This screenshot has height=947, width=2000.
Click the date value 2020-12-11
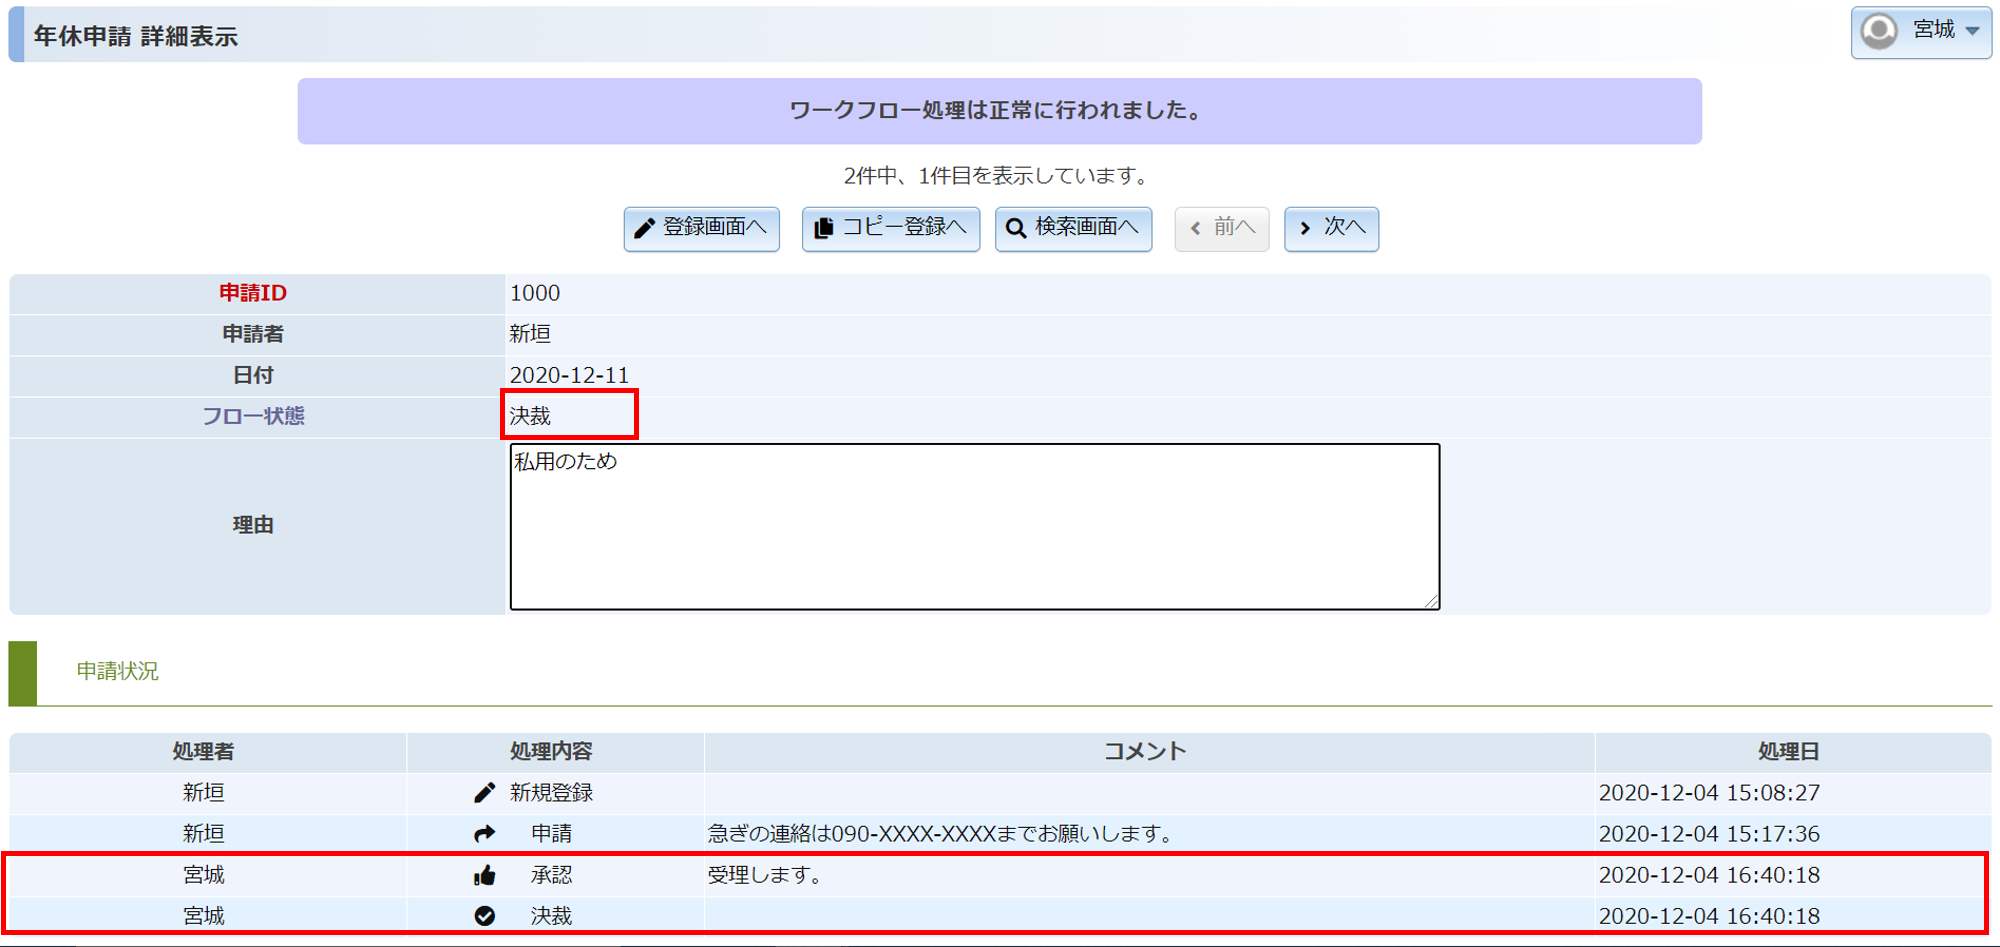570,375
